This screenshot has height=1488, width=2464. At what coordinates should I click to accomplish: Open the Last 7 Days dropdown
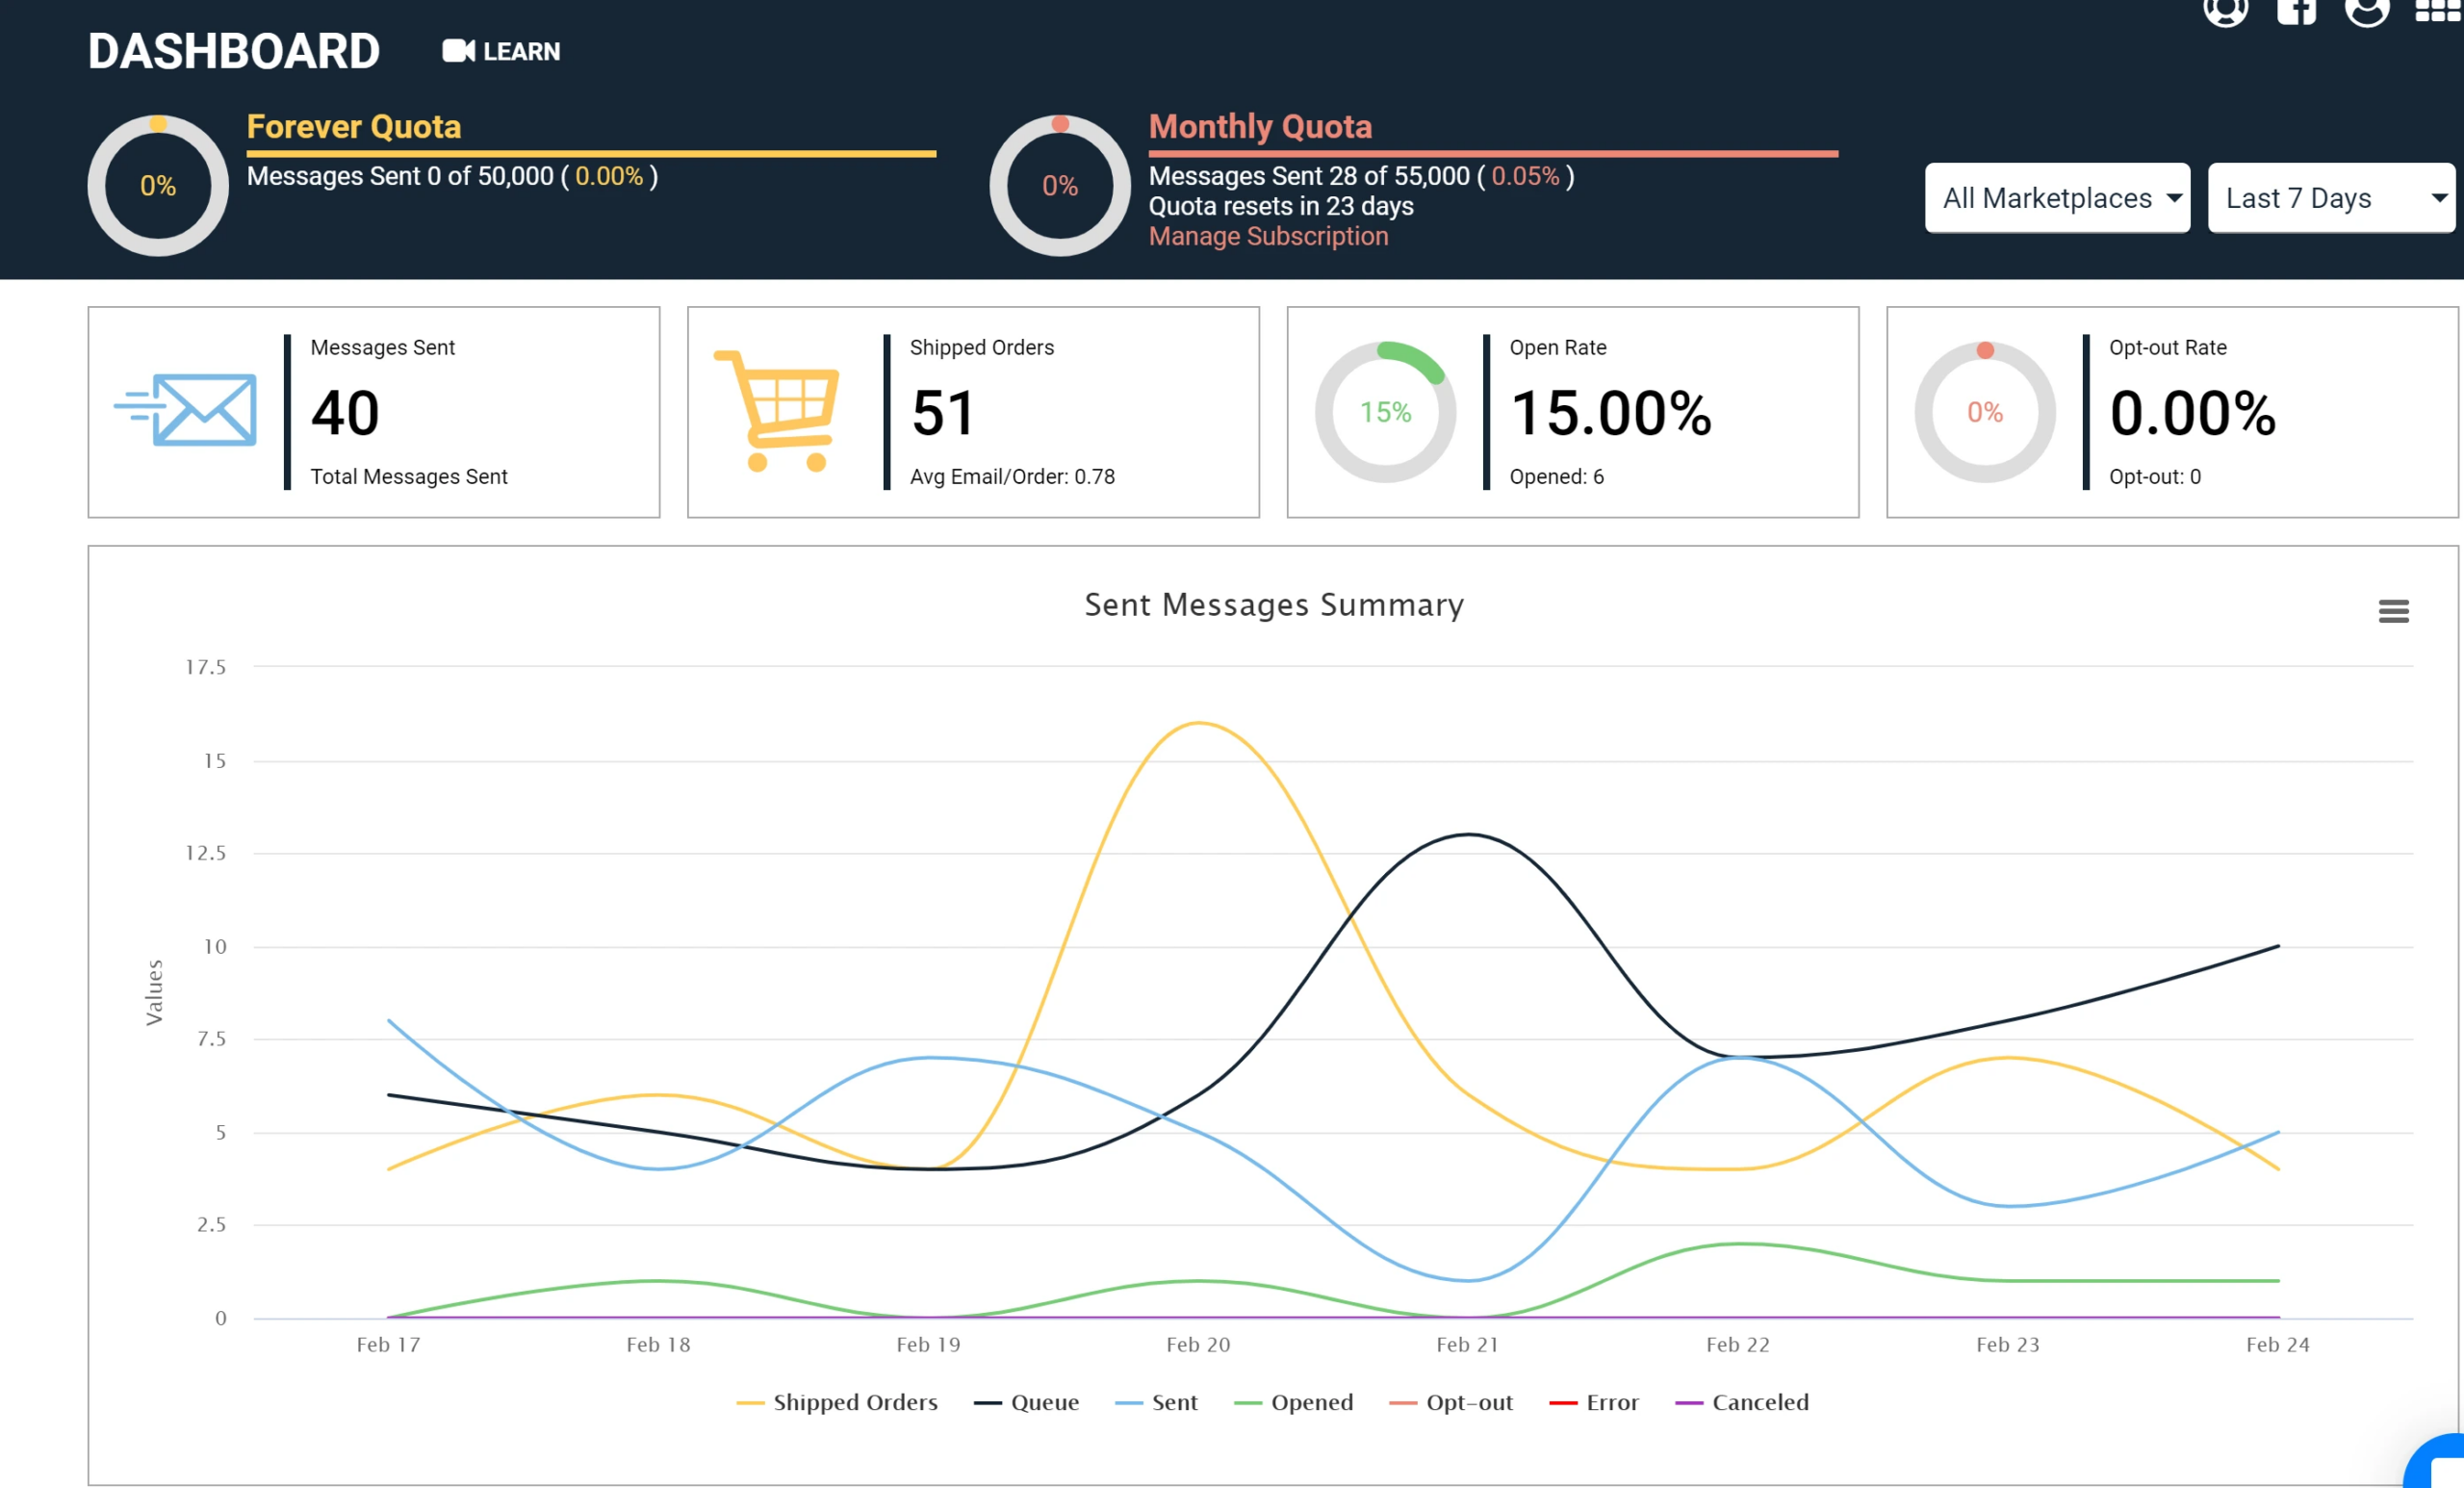tap(2330, 198)
